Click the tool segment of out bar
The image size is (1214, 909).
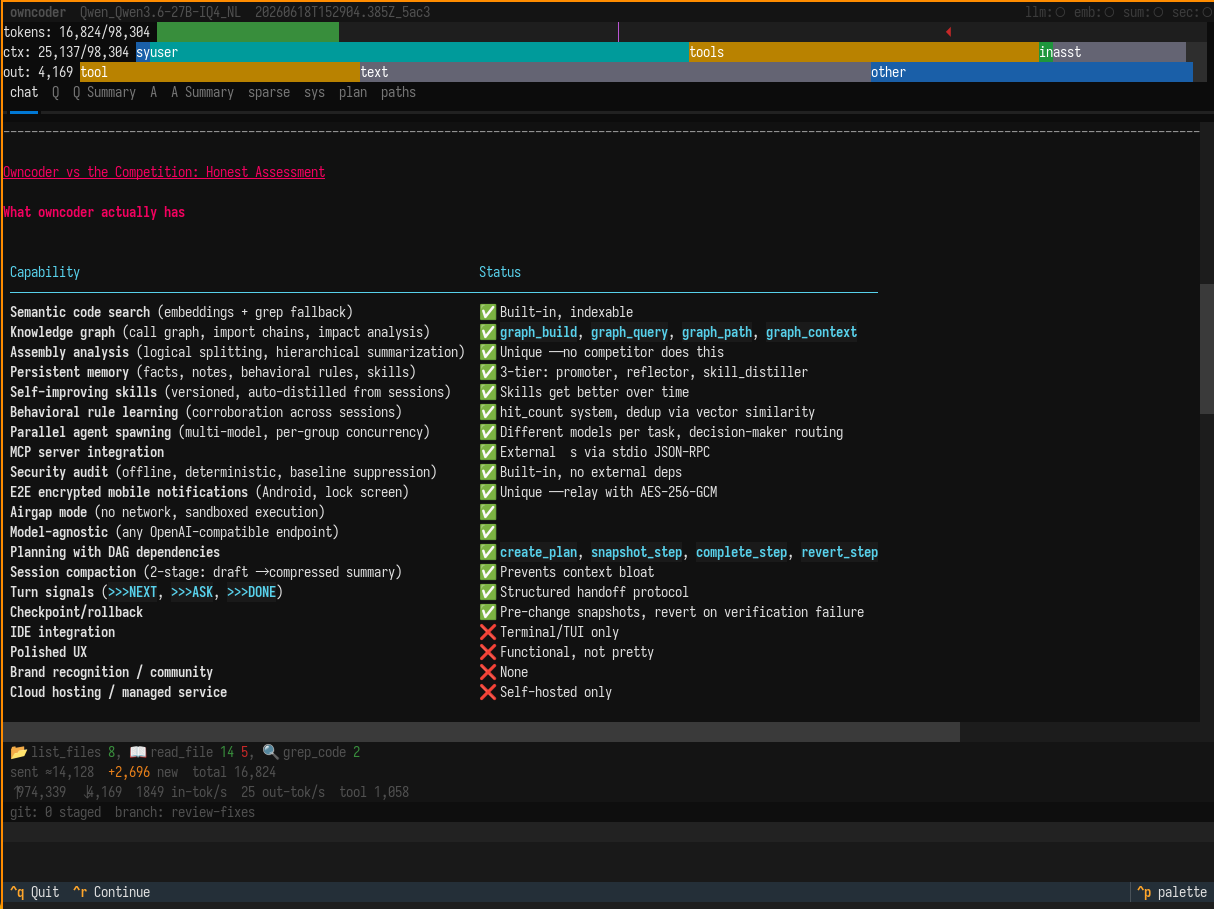tap(220, 72)
